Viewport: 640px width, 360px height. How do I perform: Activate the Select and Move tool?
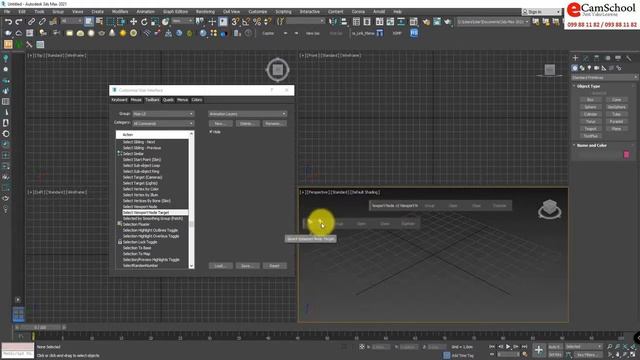(133, 22)
